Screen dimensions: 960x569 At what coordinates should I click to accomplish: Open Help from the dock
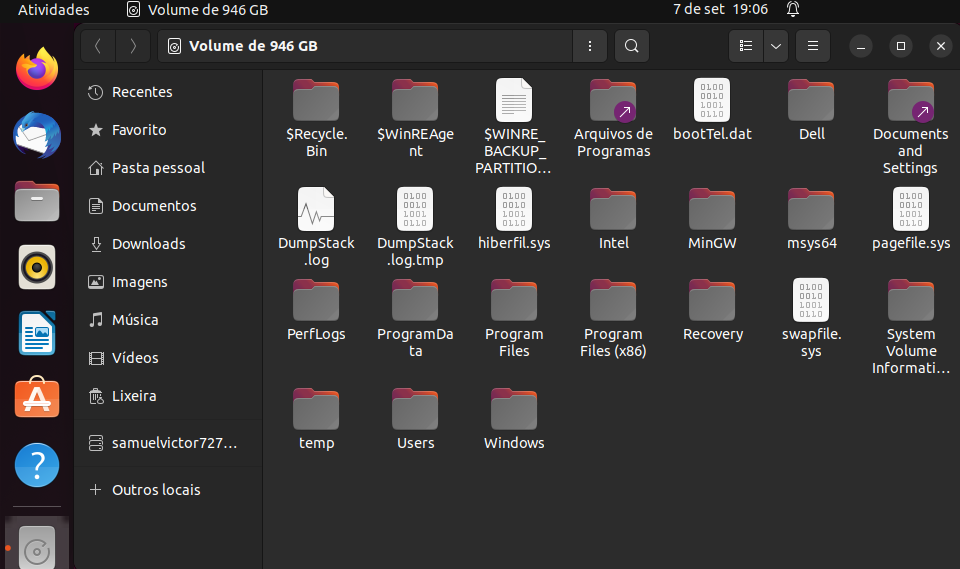coord(37,465)
